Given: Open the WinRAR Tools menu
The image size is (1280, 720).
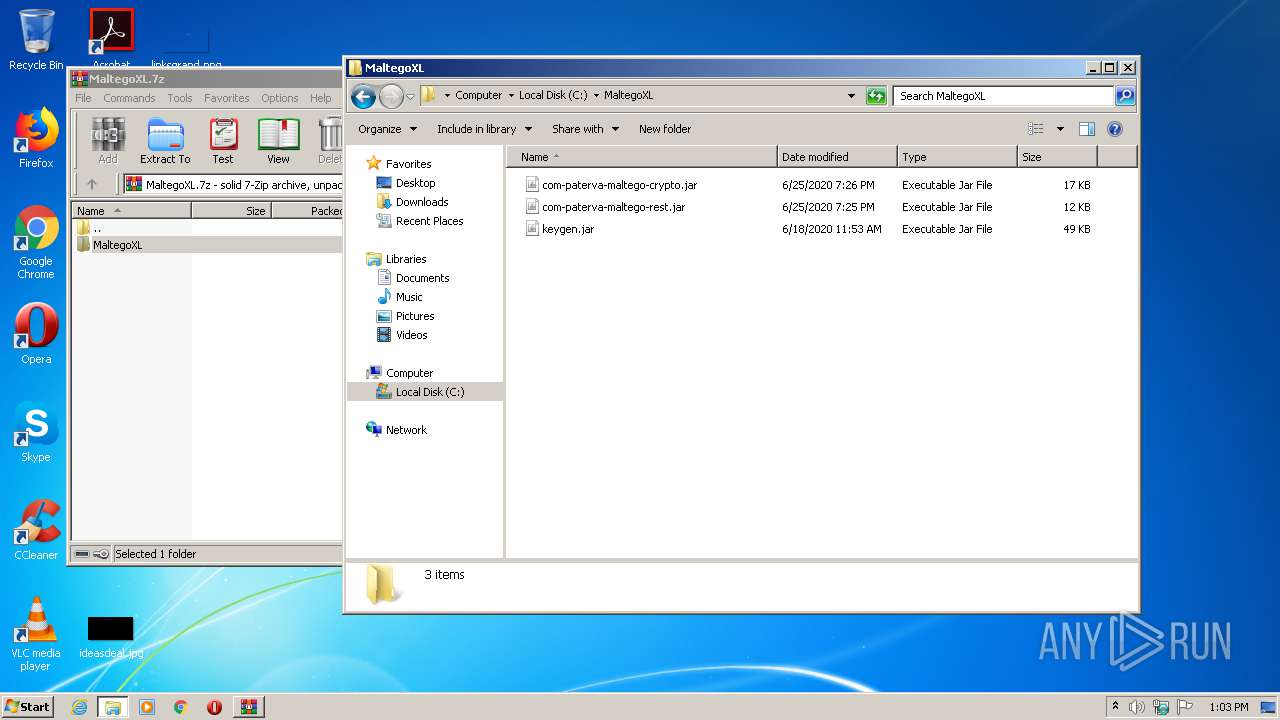Looking at the screenshot, I should pos(180,98).
